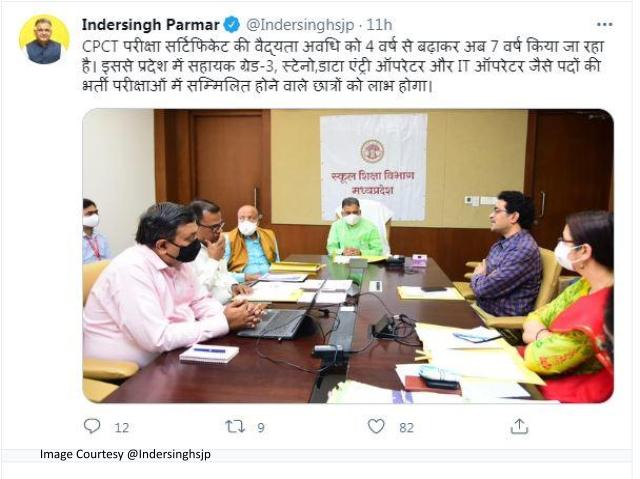This screenshot has width=640, height=479.
Task: Open the tweet via its 11h timestamp
Action: (x=379, y=25)
